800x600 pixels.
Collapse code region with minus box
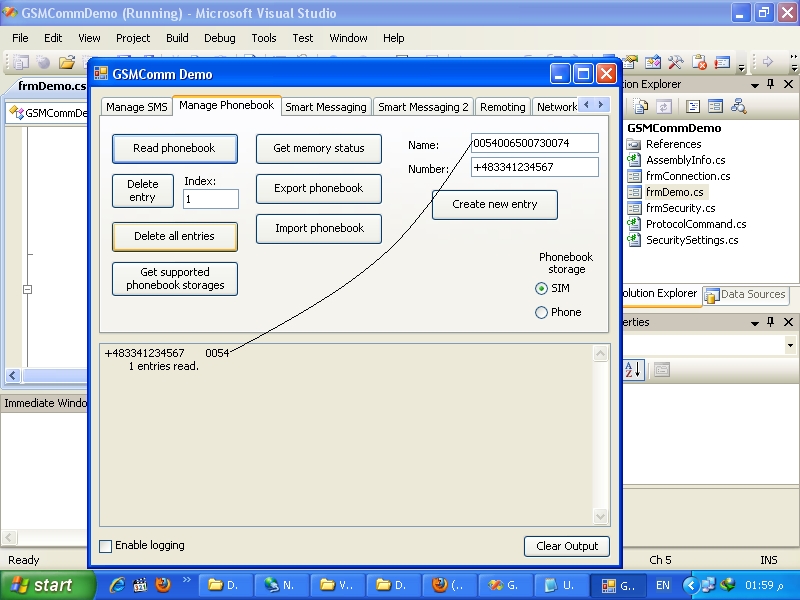tap(28, 289)
